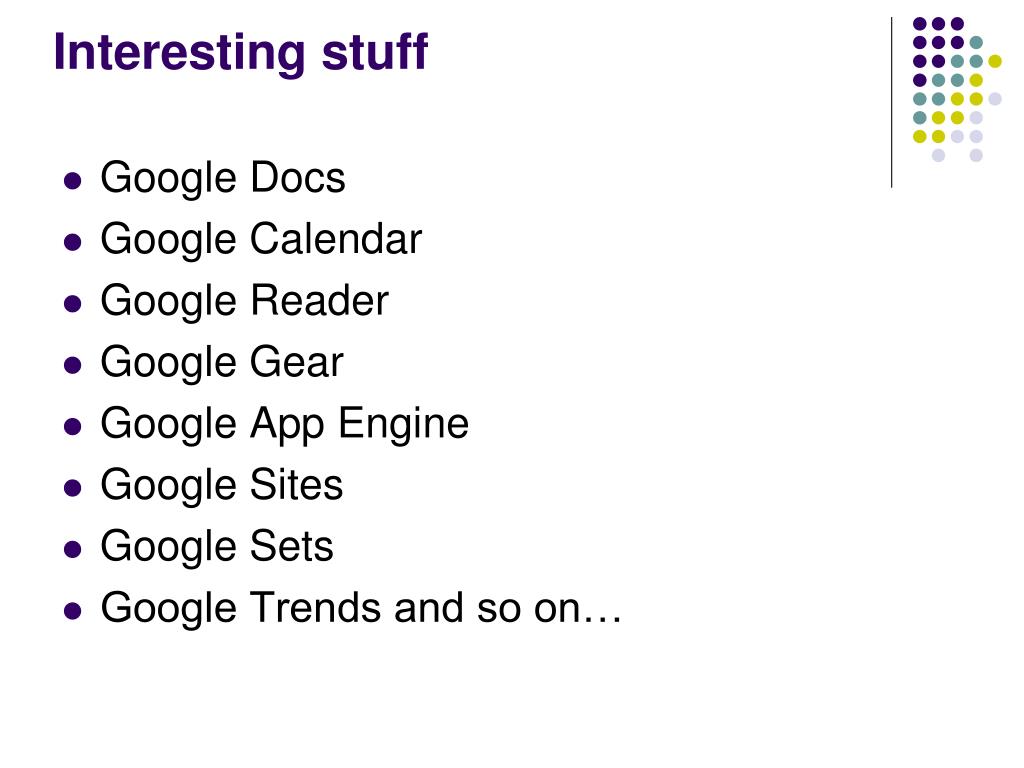Click the decorative colored dot pattern
The width and height of the screenshot is (1024, 768).
[x=957, y=89]
